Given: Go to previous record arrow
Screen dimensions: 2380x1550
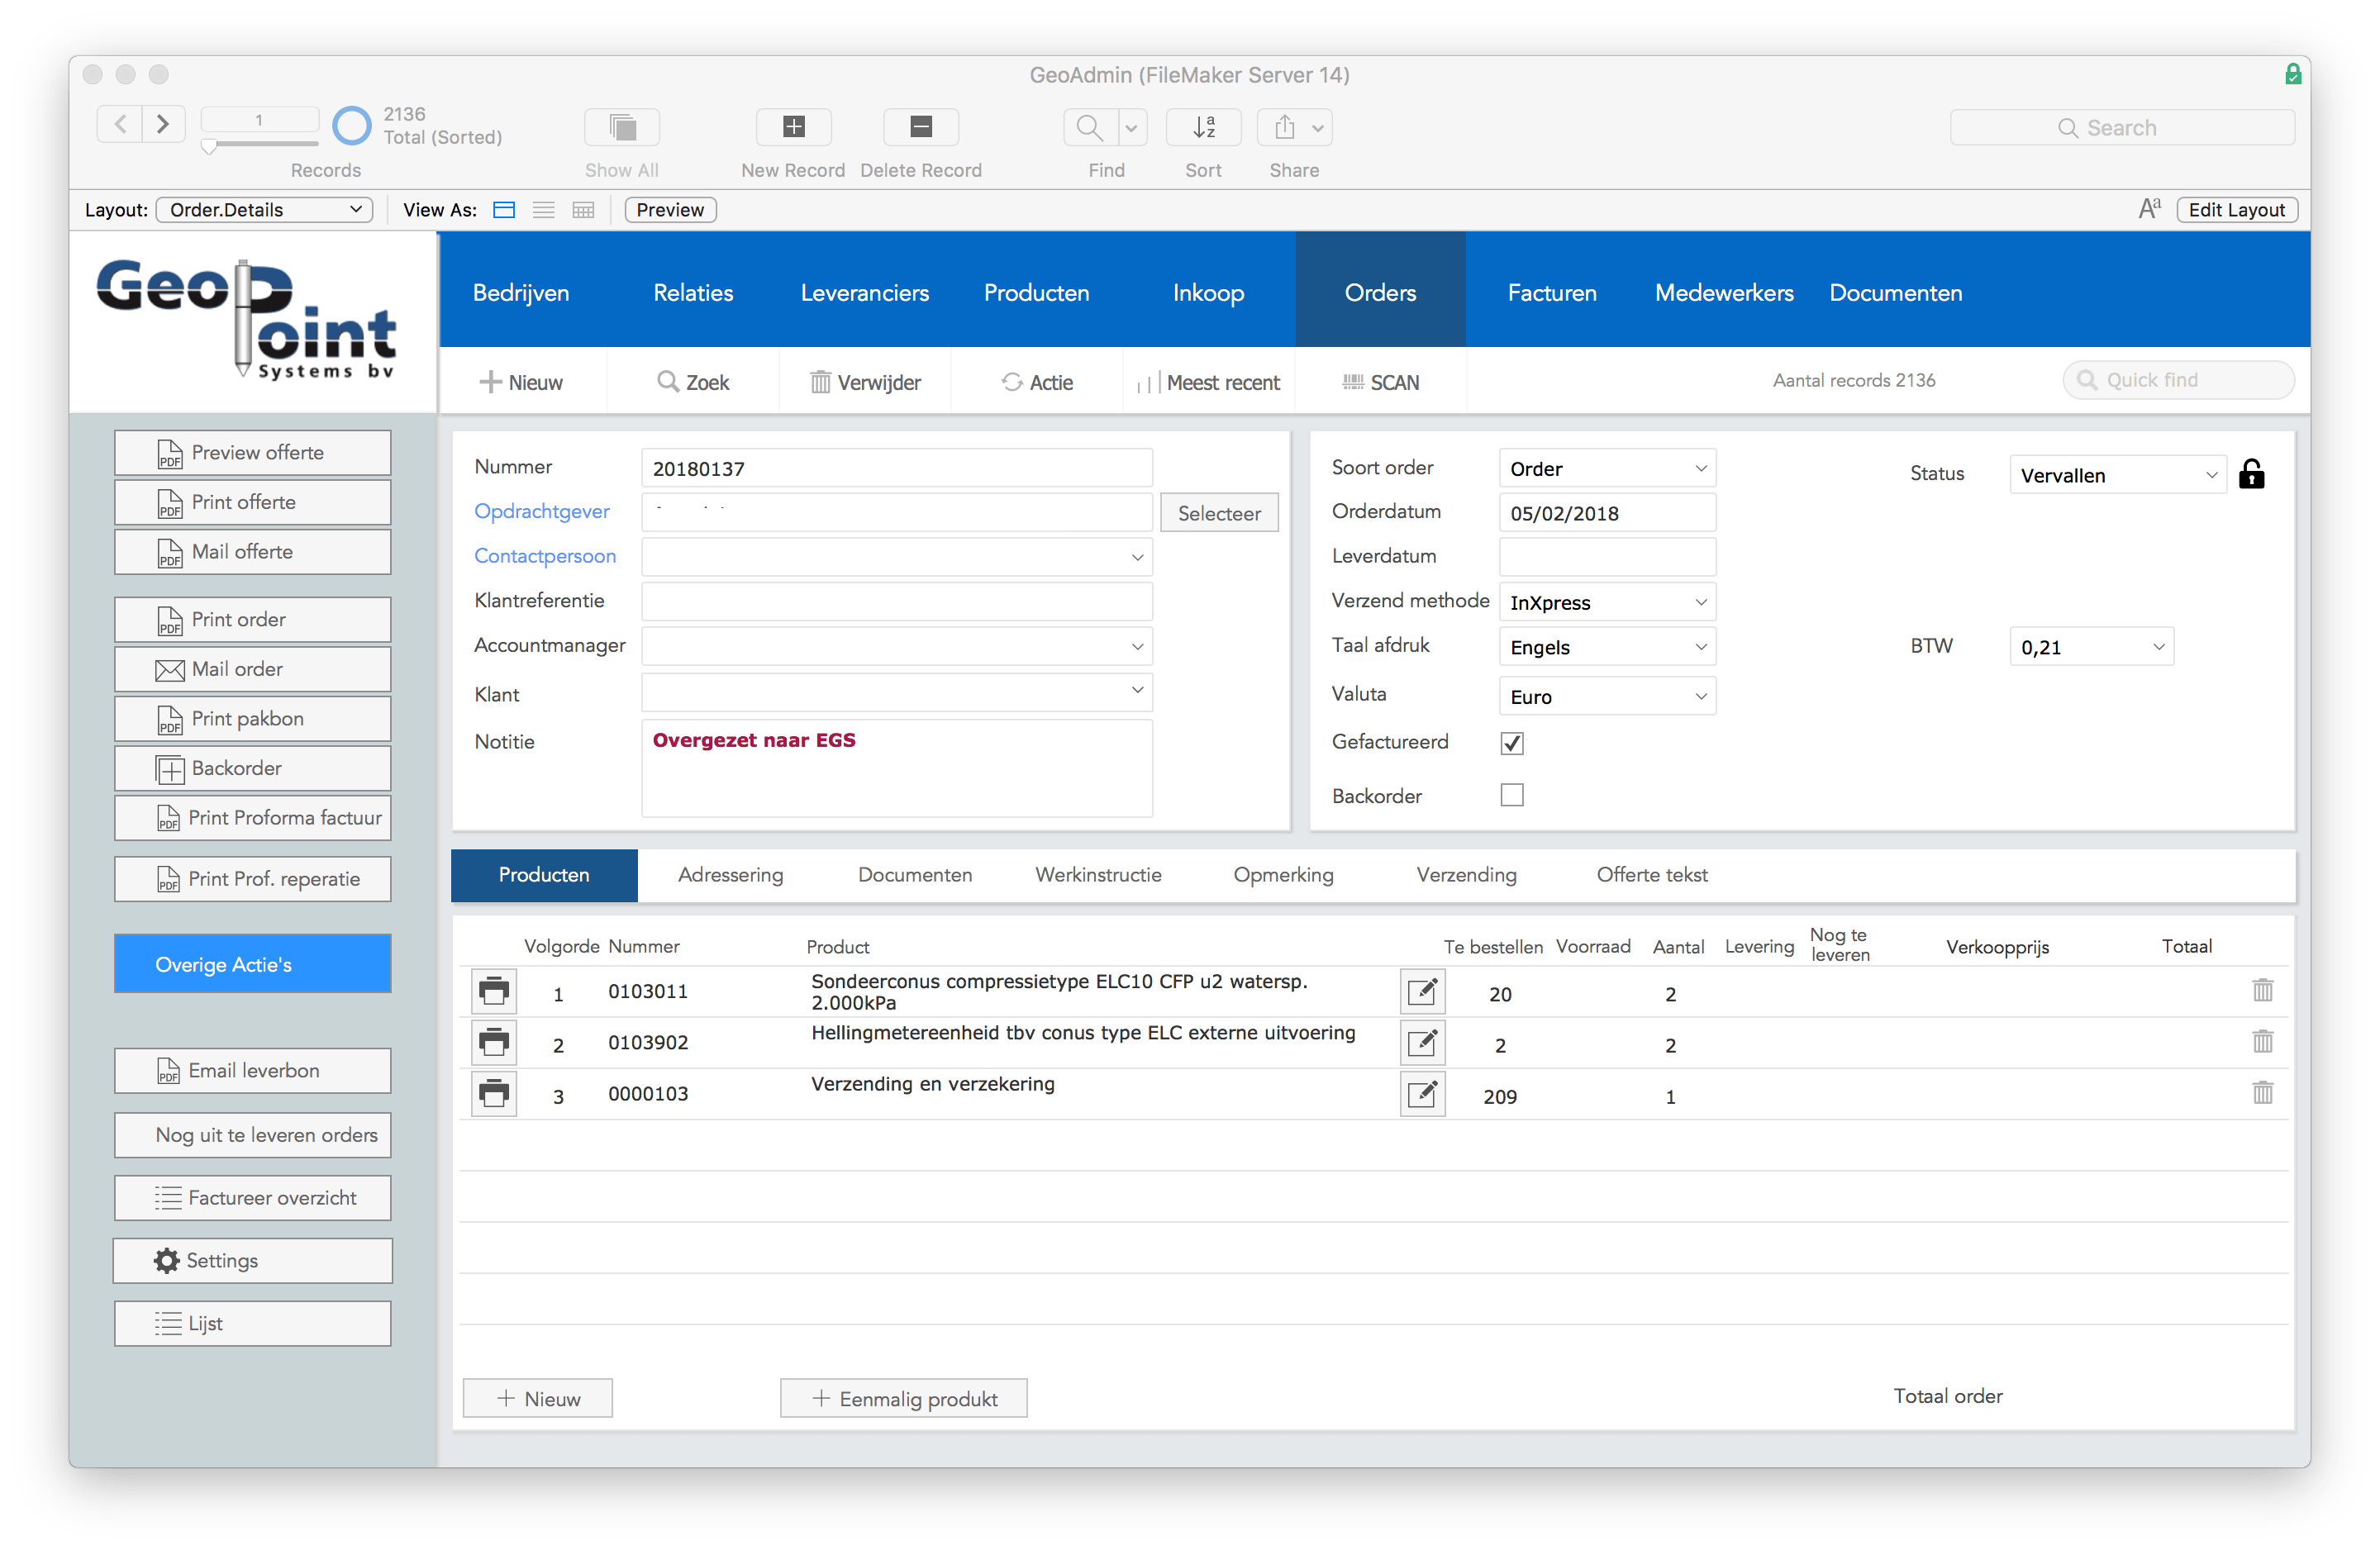Looking at the screenshot, I should pyautogui.click(x=120, y=125).
